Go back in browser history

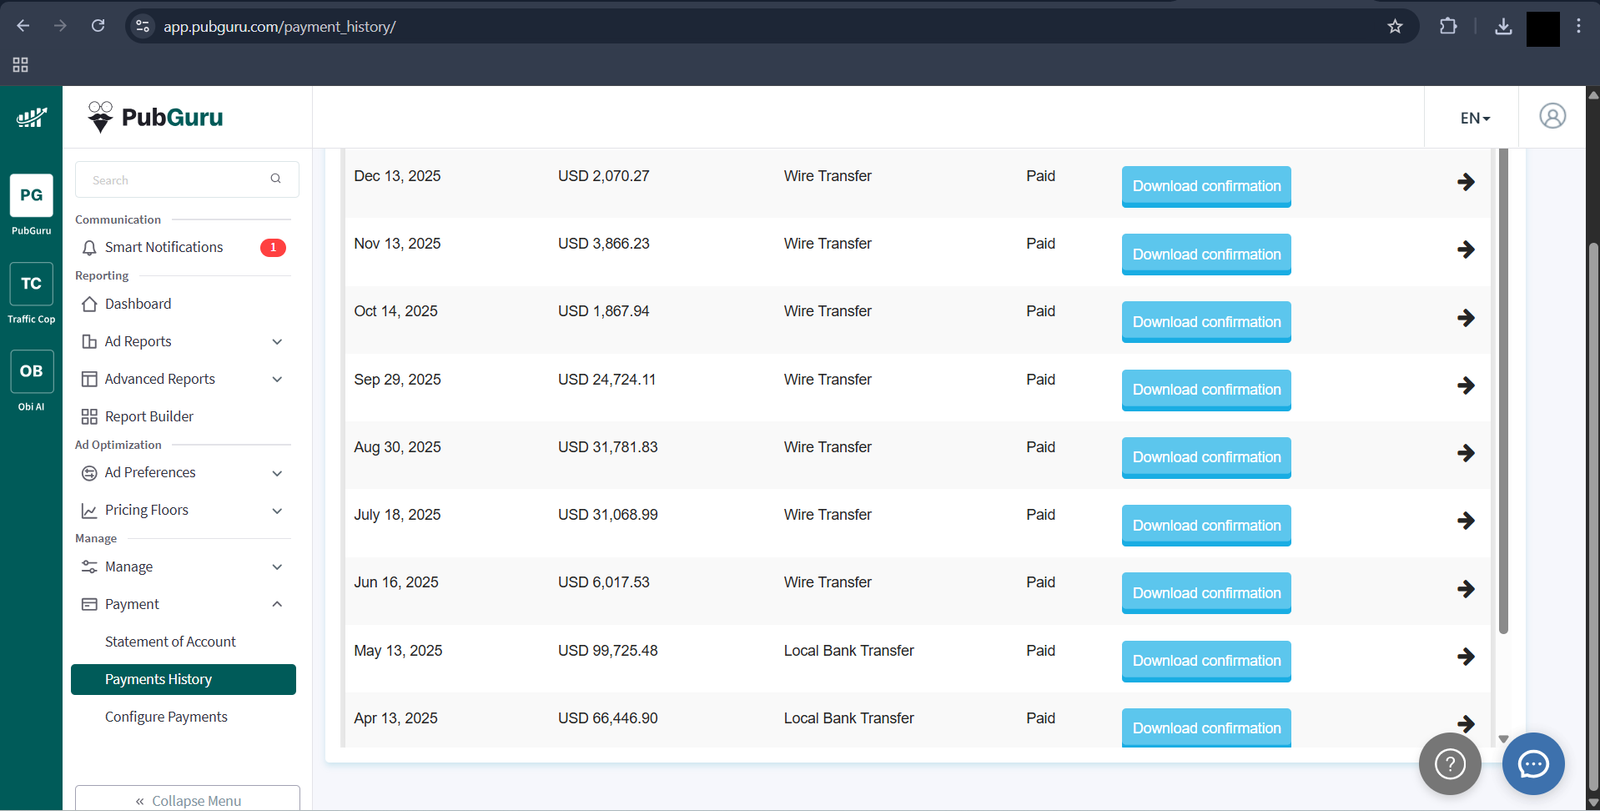pos(23,26)
